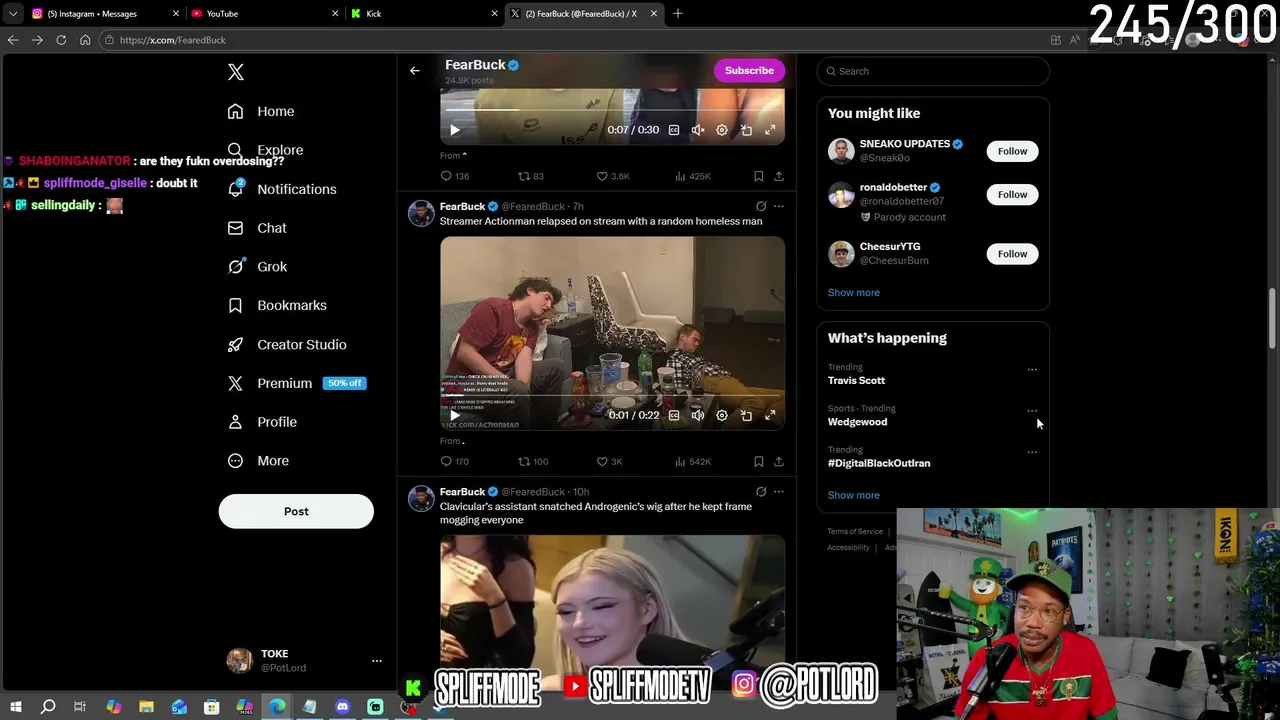Open the Travis Scott trend

click(856, 380)
